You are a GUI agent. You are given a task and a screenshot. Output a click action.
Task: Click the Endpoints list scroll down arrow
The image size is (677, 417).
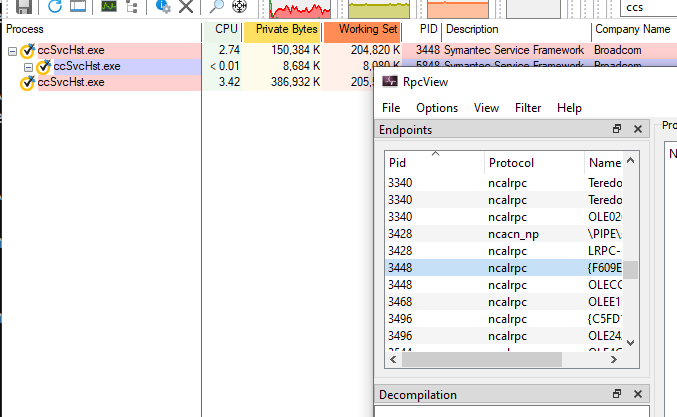(x=630, y=343)
